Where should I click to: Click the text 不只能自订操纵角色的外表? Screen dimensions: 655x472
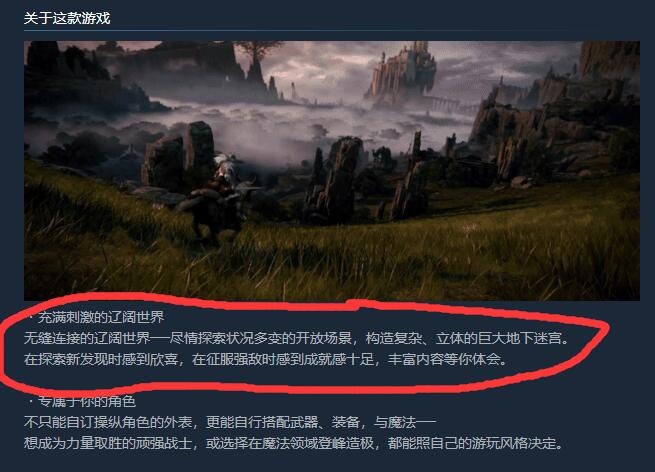coord(108,422)
